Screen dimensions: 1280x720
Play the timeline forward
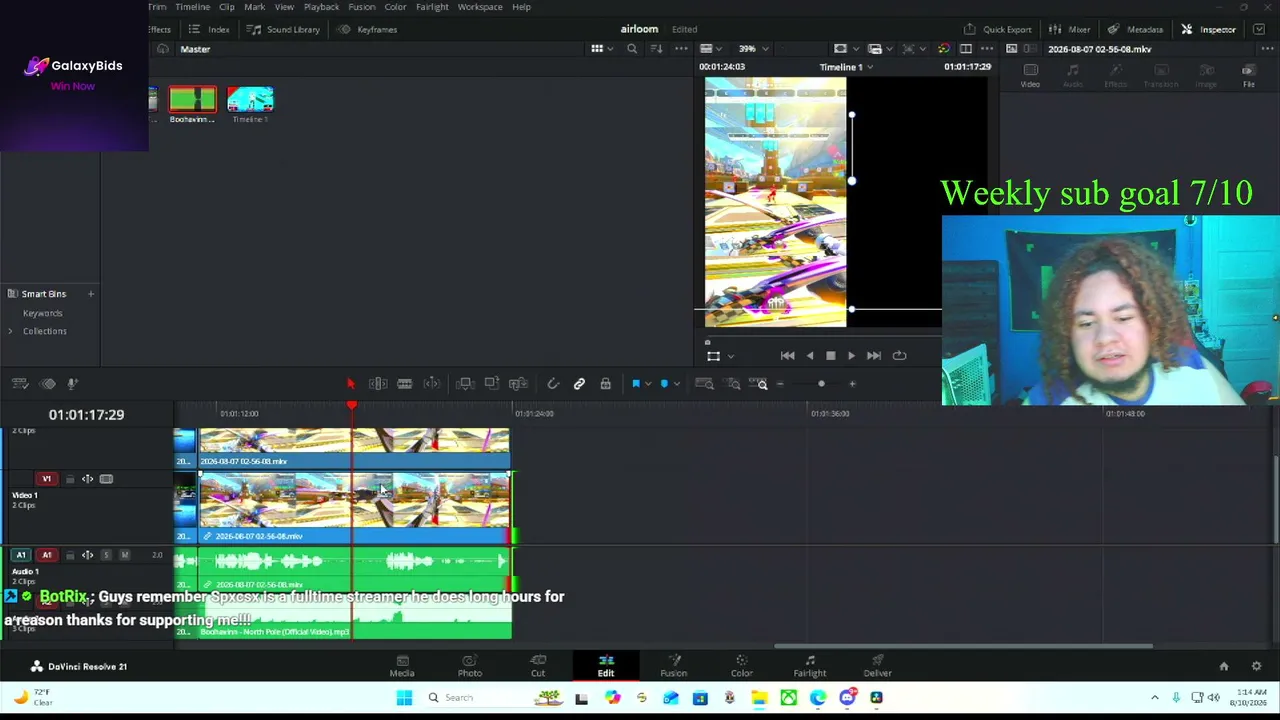tap(851, 355)
